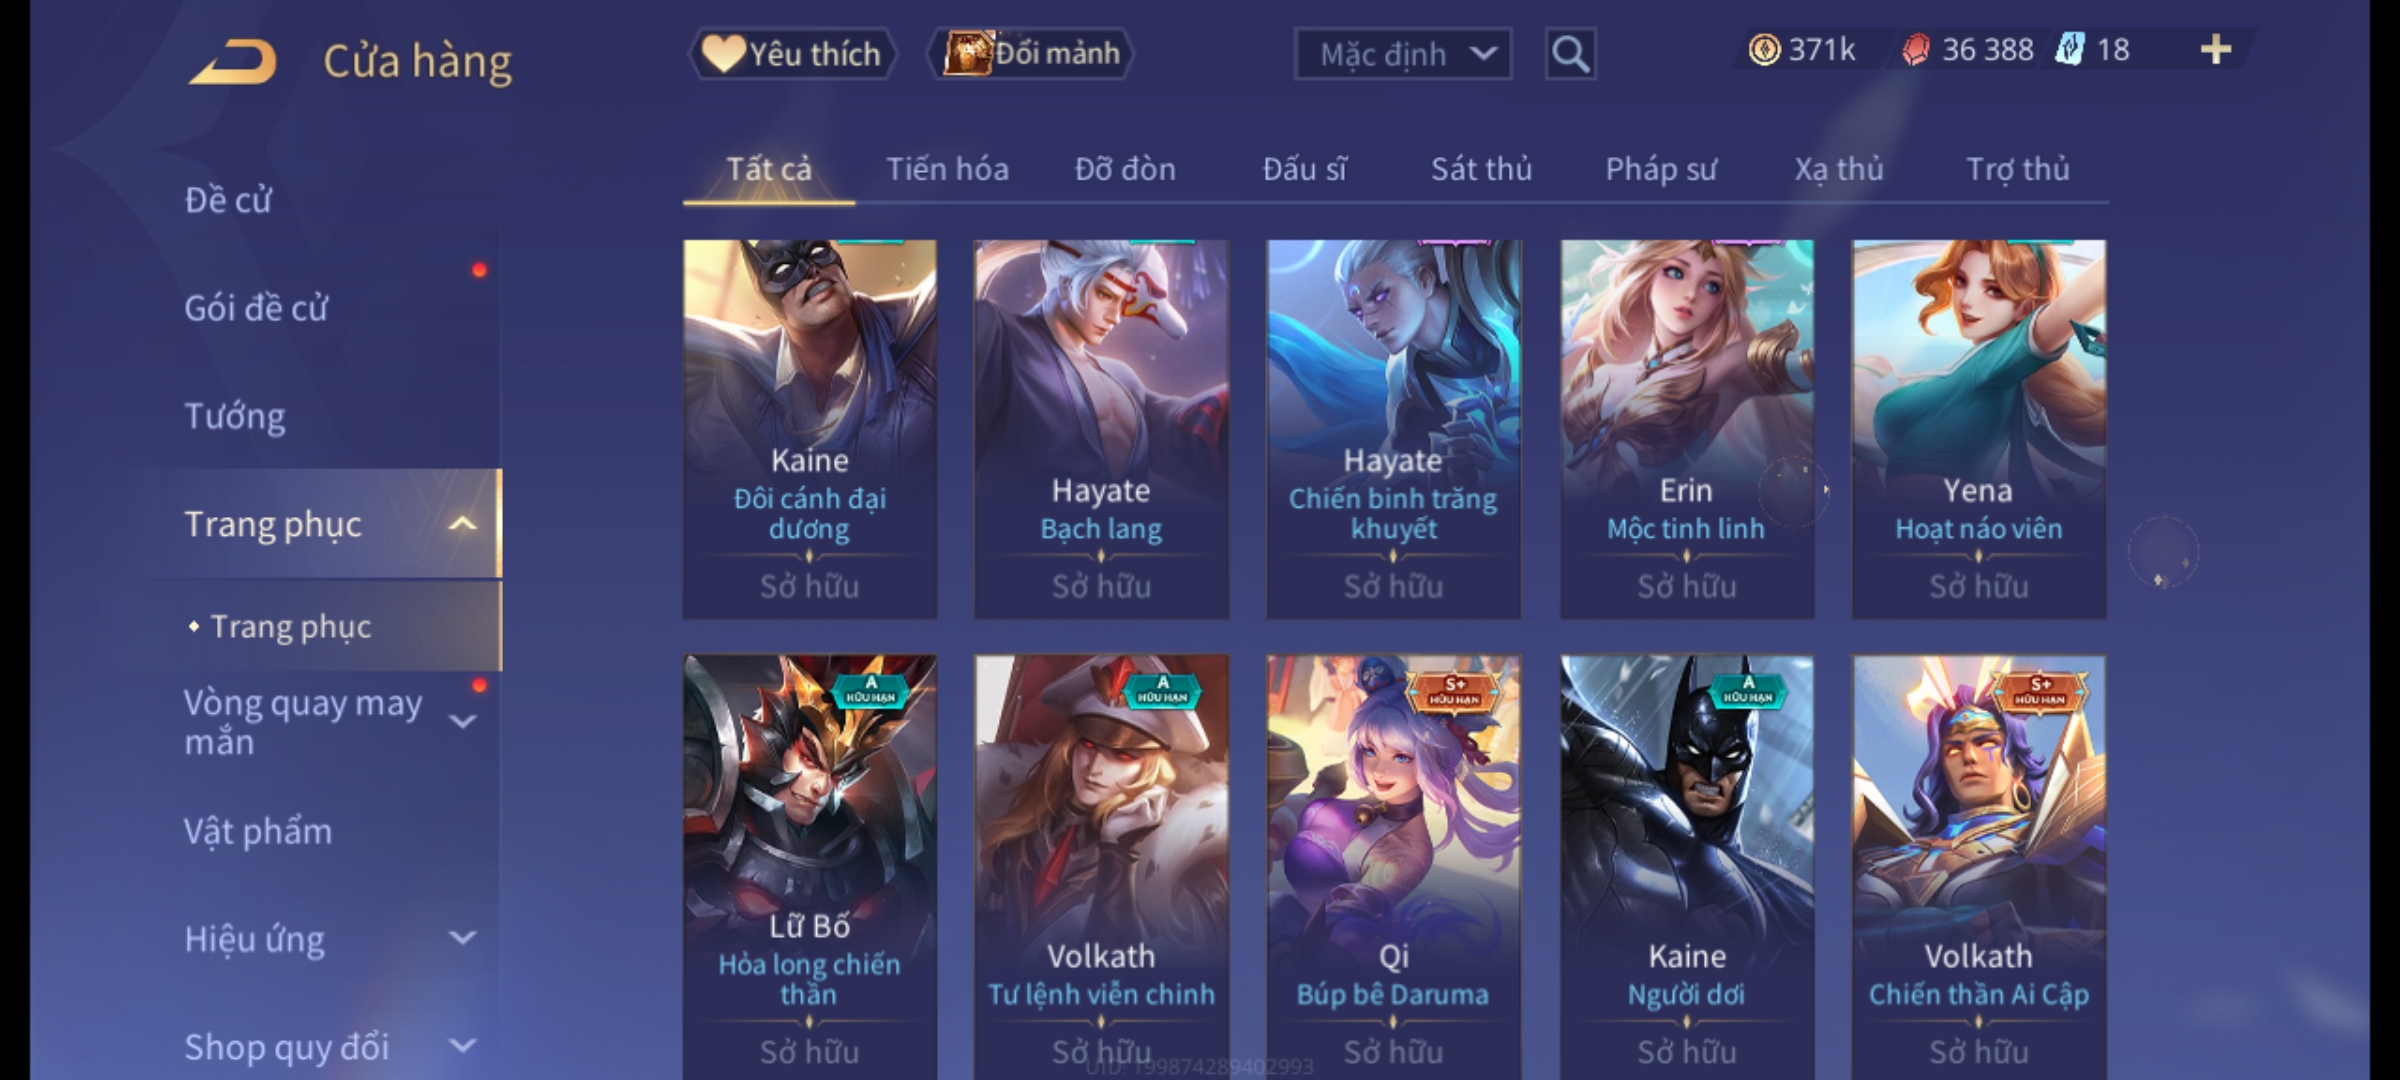Open the search magnifier icon
Viewport: 2400px width, 1080px height.
[1570, 54]
